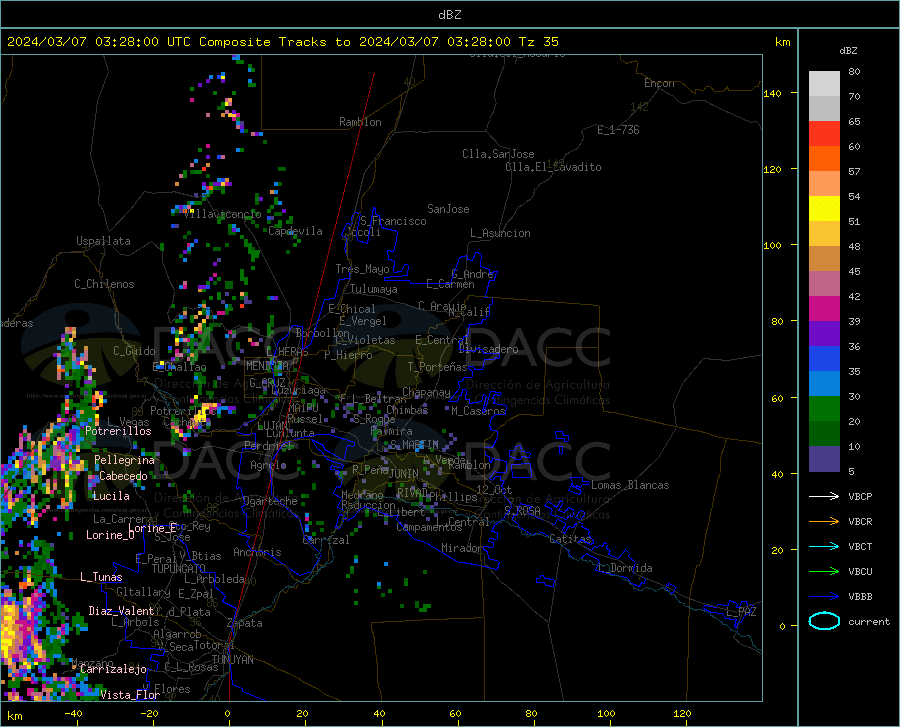Click the 'Zapata' map label
The width and height of the screenshot is (900, 727).
(x=245, y=623)
